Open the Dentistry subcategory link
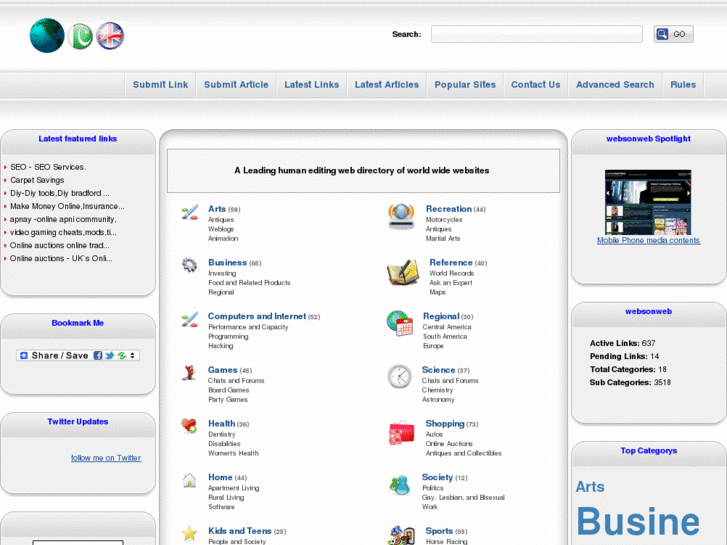This screenshot has width=727, height=545. [222, 435]
